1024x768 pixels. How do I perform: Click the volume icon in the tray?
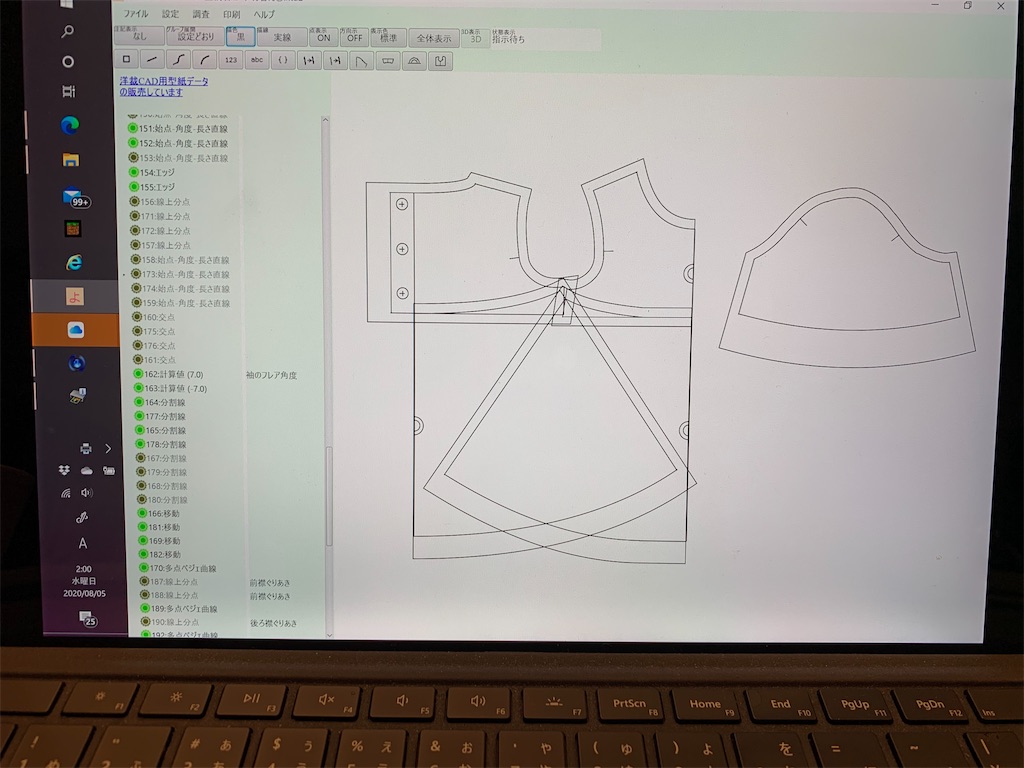(86, 492)
